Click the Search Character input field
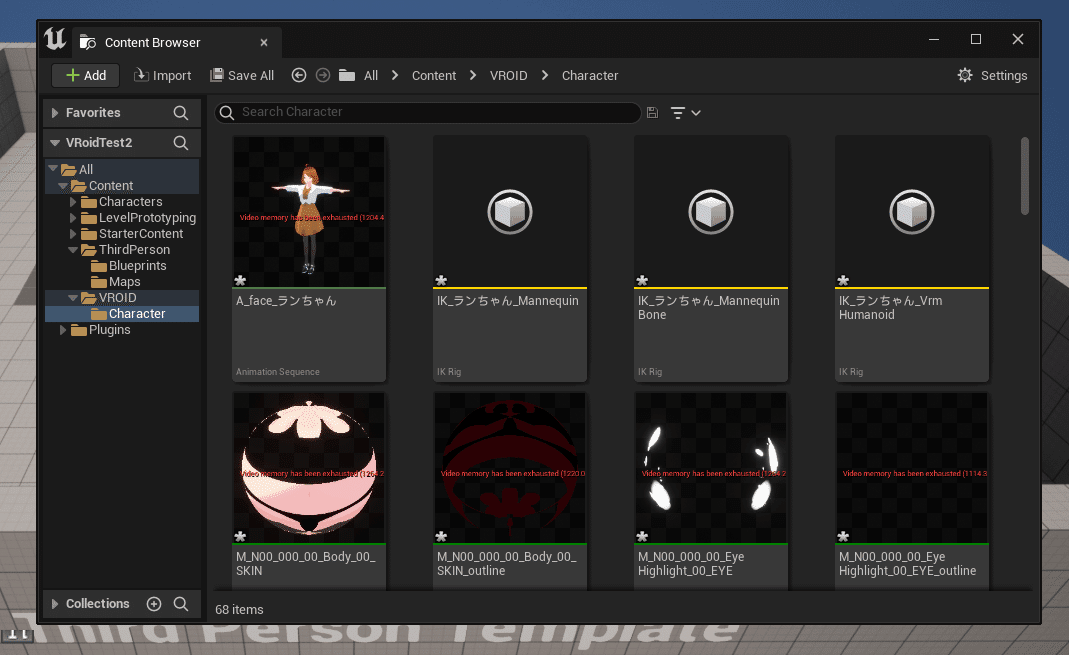 tap(430, 113)
